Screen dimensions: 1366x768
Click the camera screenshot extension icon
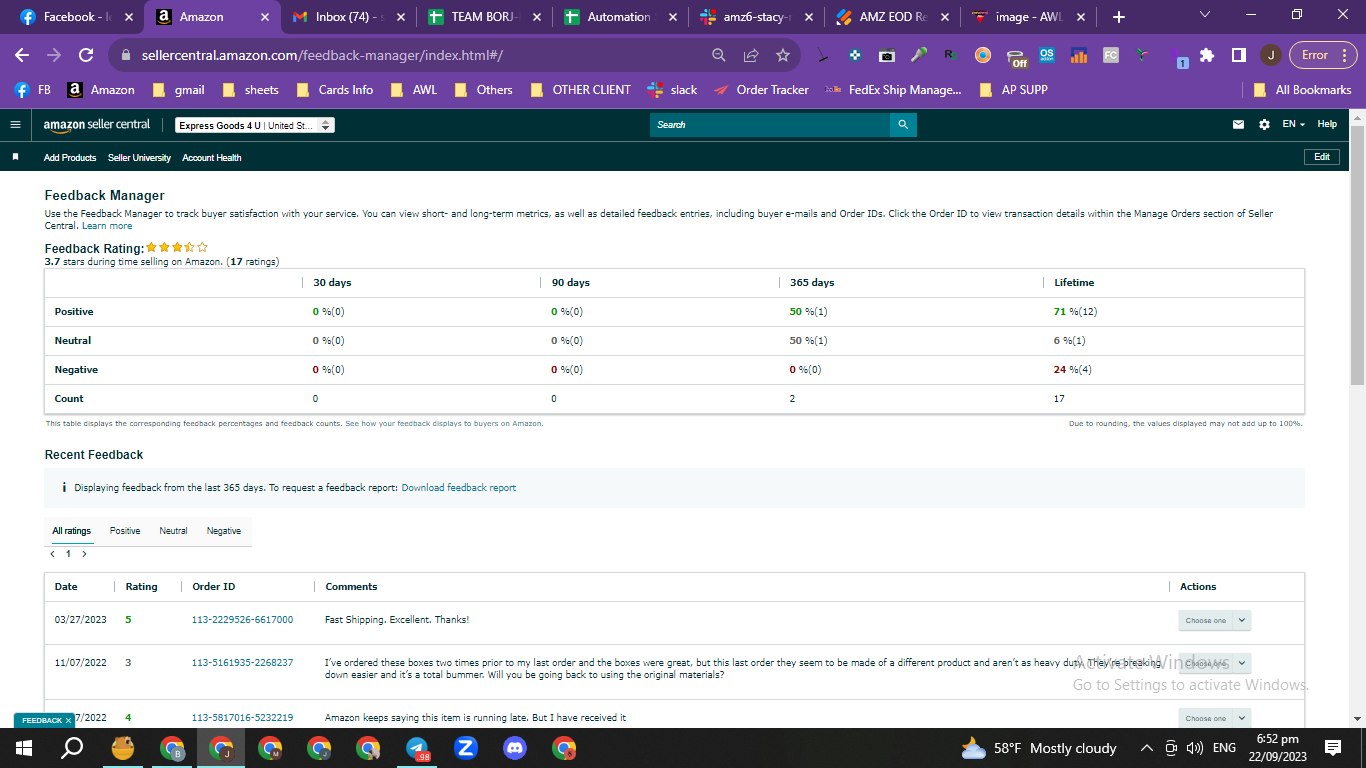tap(887, 56)
